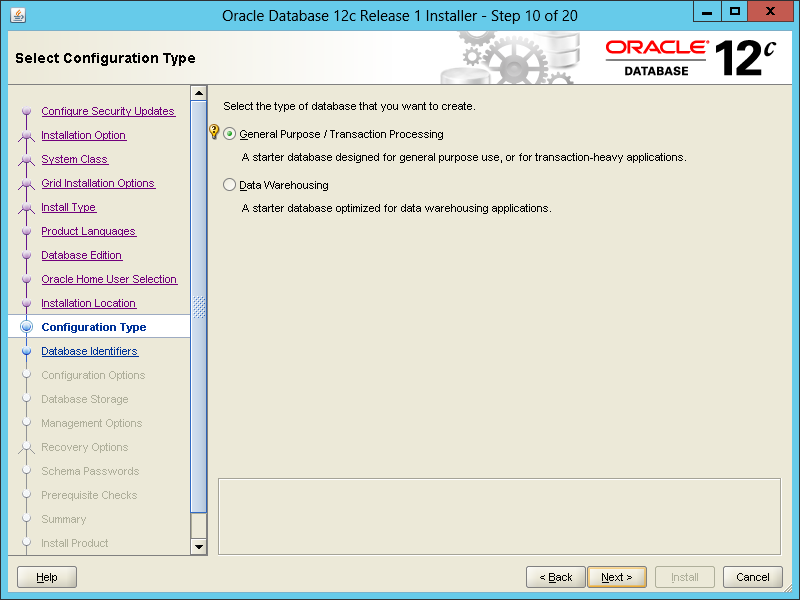Click the disabled "Management Options" step text
Image resolution: width=800 pixels, height=600 pixels.
[92, 423]
